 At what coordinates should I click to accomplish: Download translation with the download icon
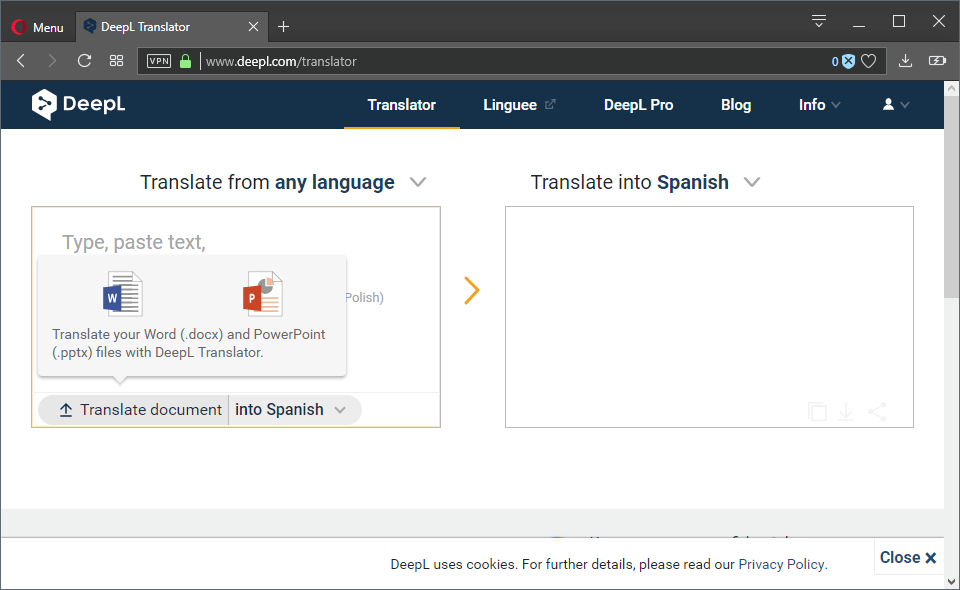[846, 412]
